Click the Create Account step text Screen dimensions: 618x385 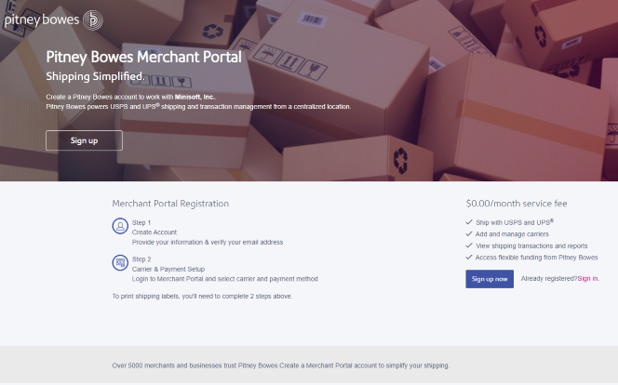[154, 232]
